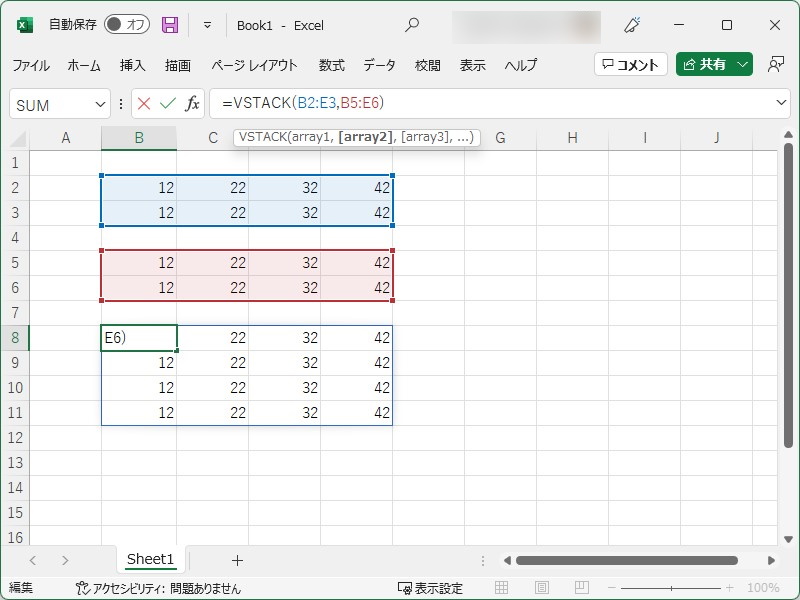
Task: Click the 共有 share button
Action: pyautogui.click(x=705, y=64)
